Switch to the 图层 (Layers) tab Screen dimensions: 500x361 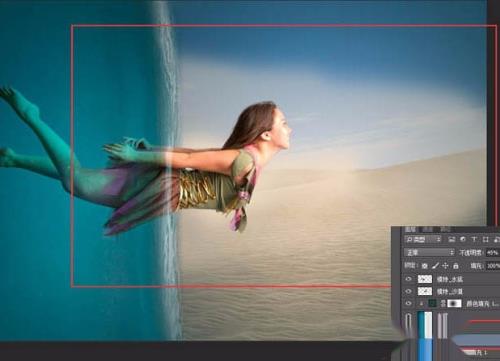[410, 229]
